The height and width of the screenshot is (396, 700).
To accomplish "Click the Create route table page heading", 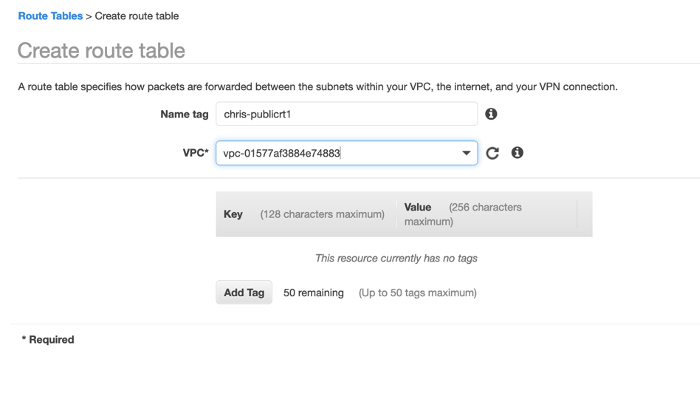I will [x=101, y=50].
